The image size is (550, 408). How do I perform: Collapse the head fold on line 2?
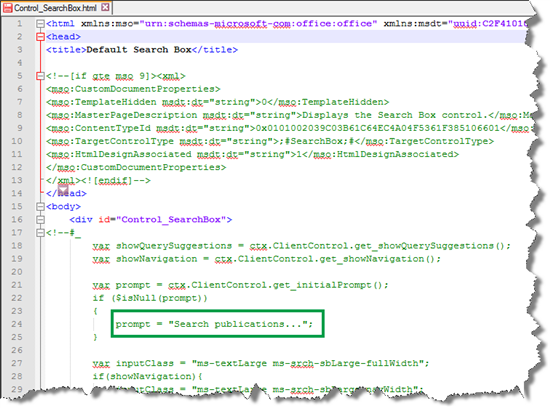point(40,36)
